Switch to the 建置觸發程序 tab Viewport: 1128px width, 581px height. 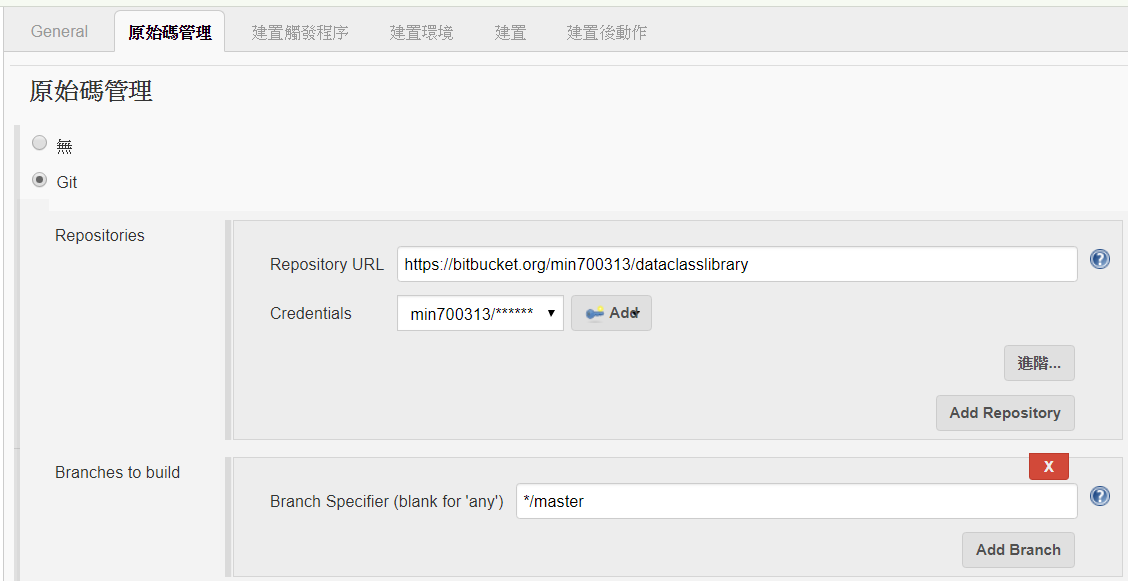[300, 32]
